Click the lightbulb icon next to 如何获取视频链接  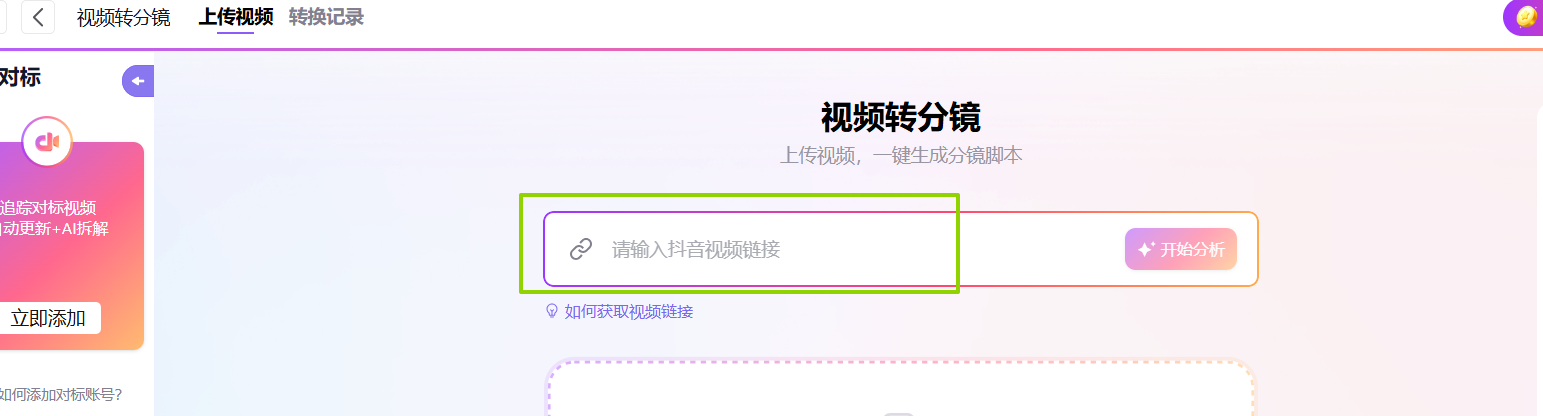pyautogui.click(x=551, y=311)
